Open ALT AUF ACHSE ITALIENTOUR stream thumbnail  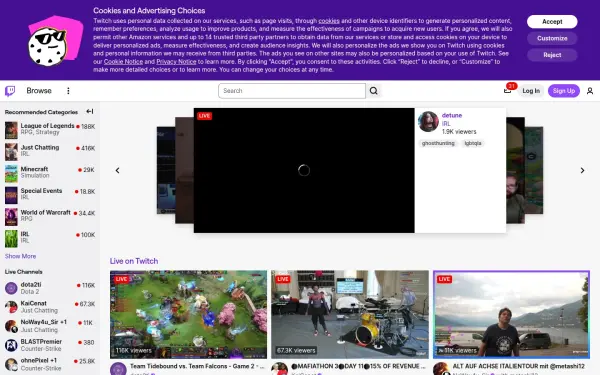[x=511, y=315]
